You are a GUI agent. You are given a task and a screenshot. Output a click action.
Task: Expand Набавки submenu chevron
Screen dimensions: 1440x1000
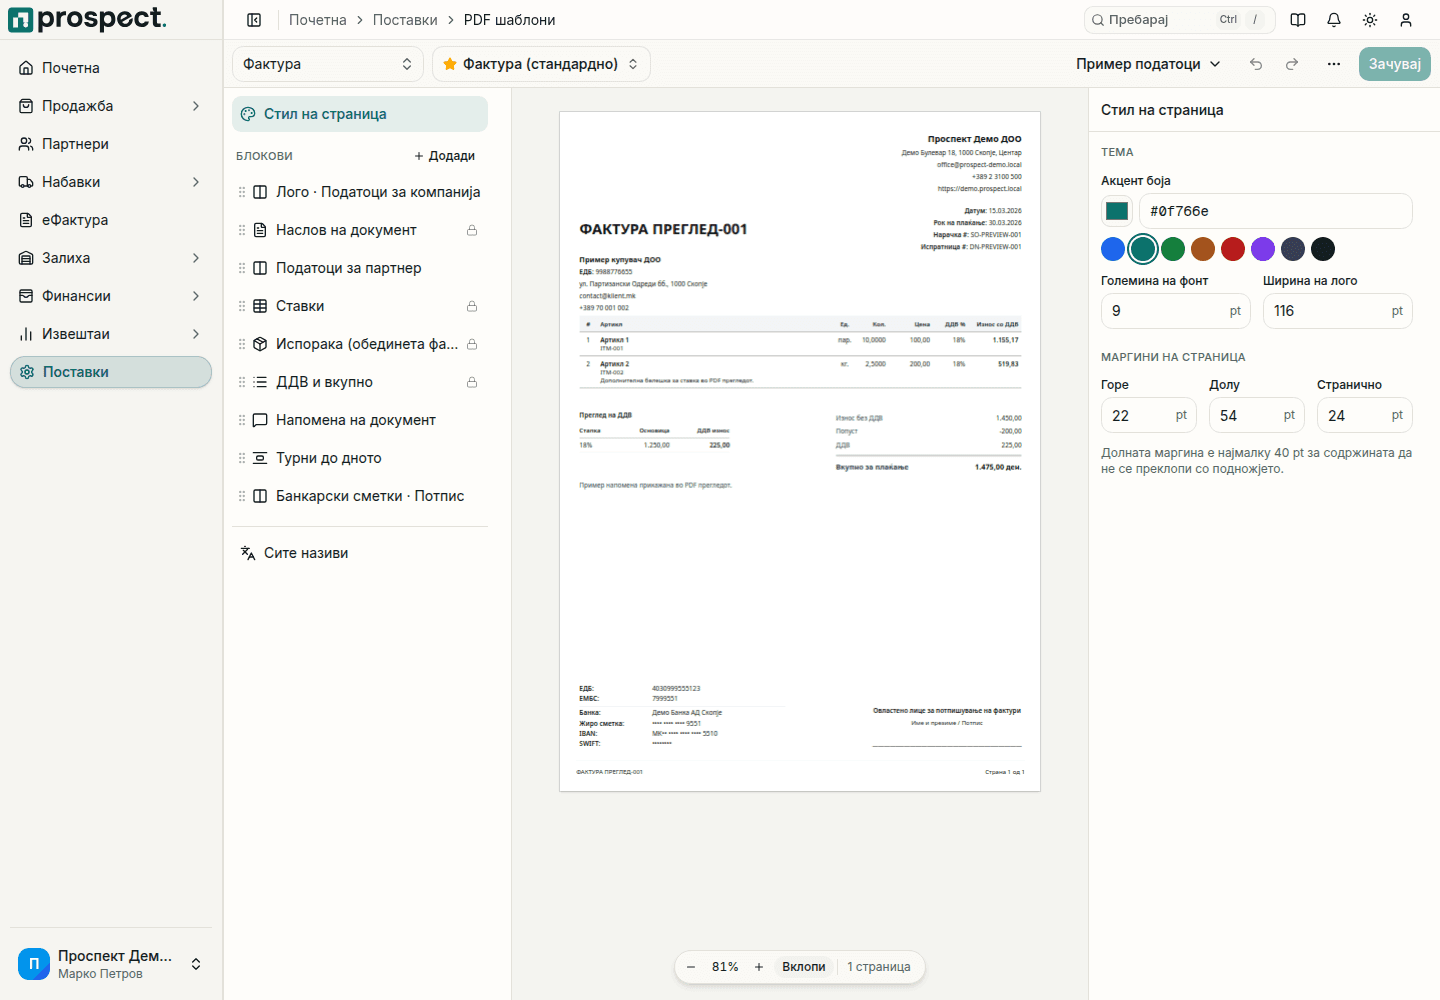coord(196,182)
